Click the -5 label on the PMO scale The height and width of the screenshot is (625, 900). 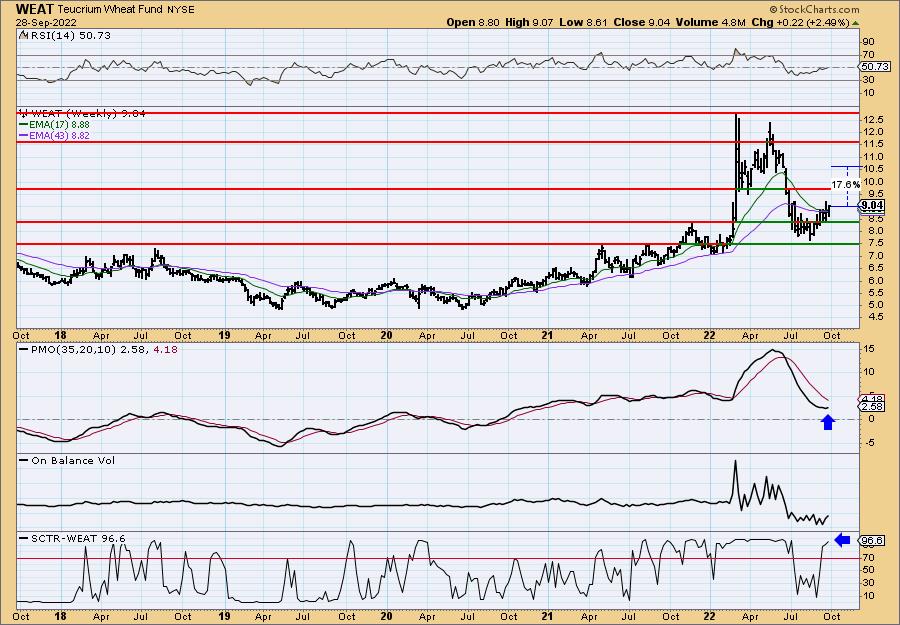point(868,442)
